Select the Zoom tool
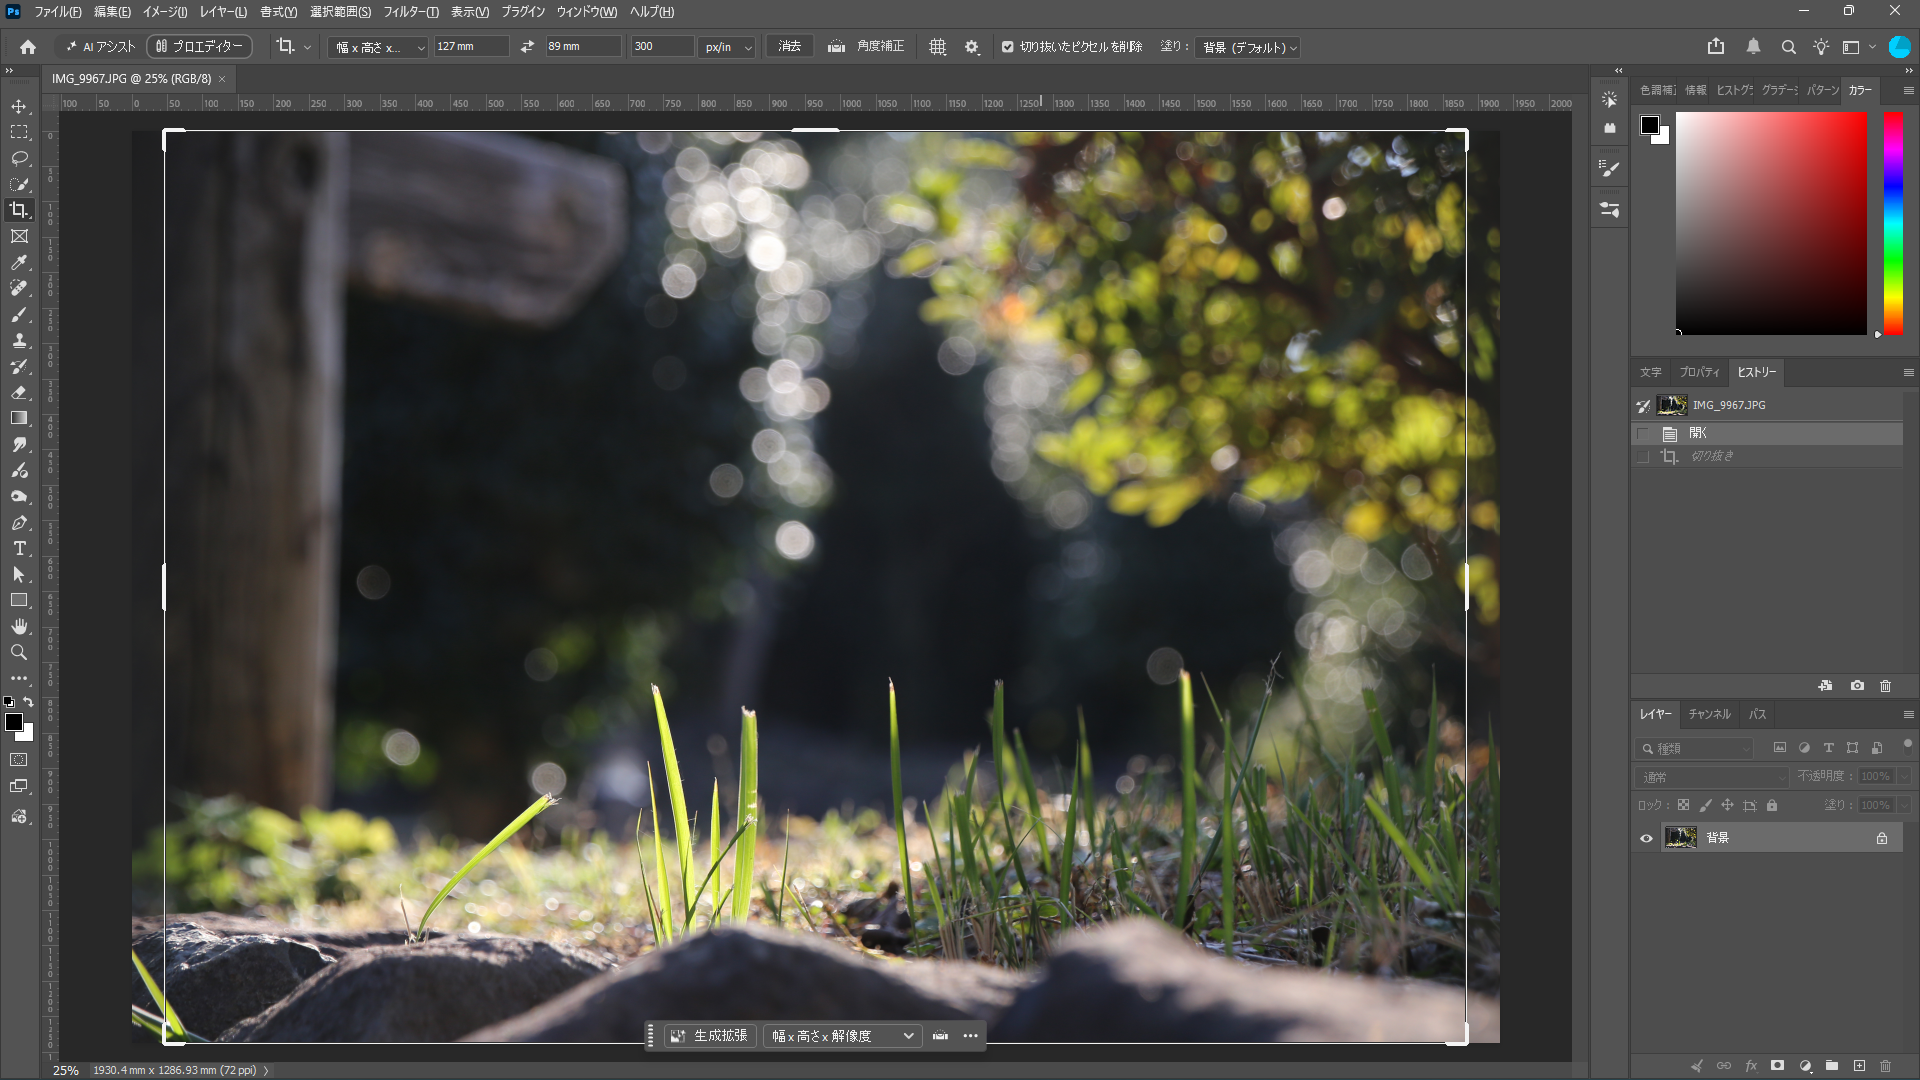1920x1080 pixels. click(19, 652)
